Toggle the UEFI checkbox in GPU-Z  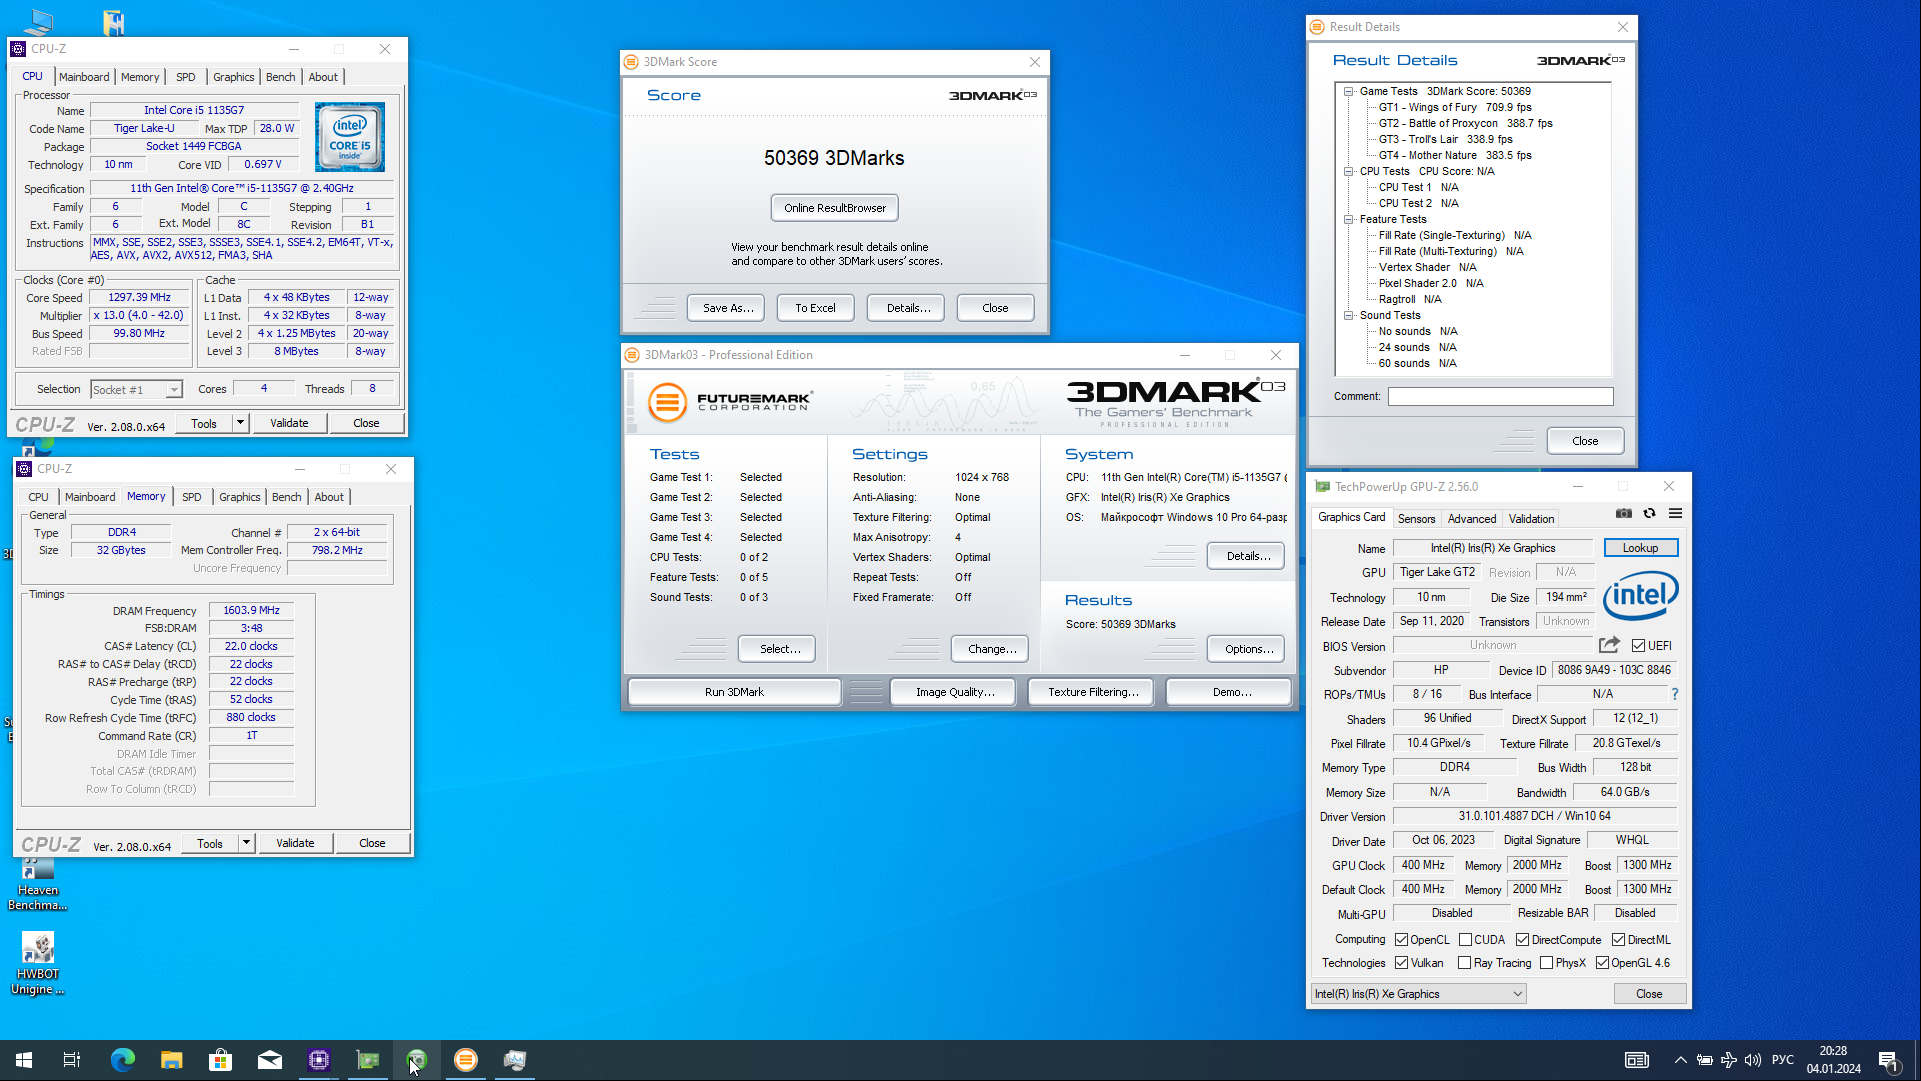coord(1639,645)
